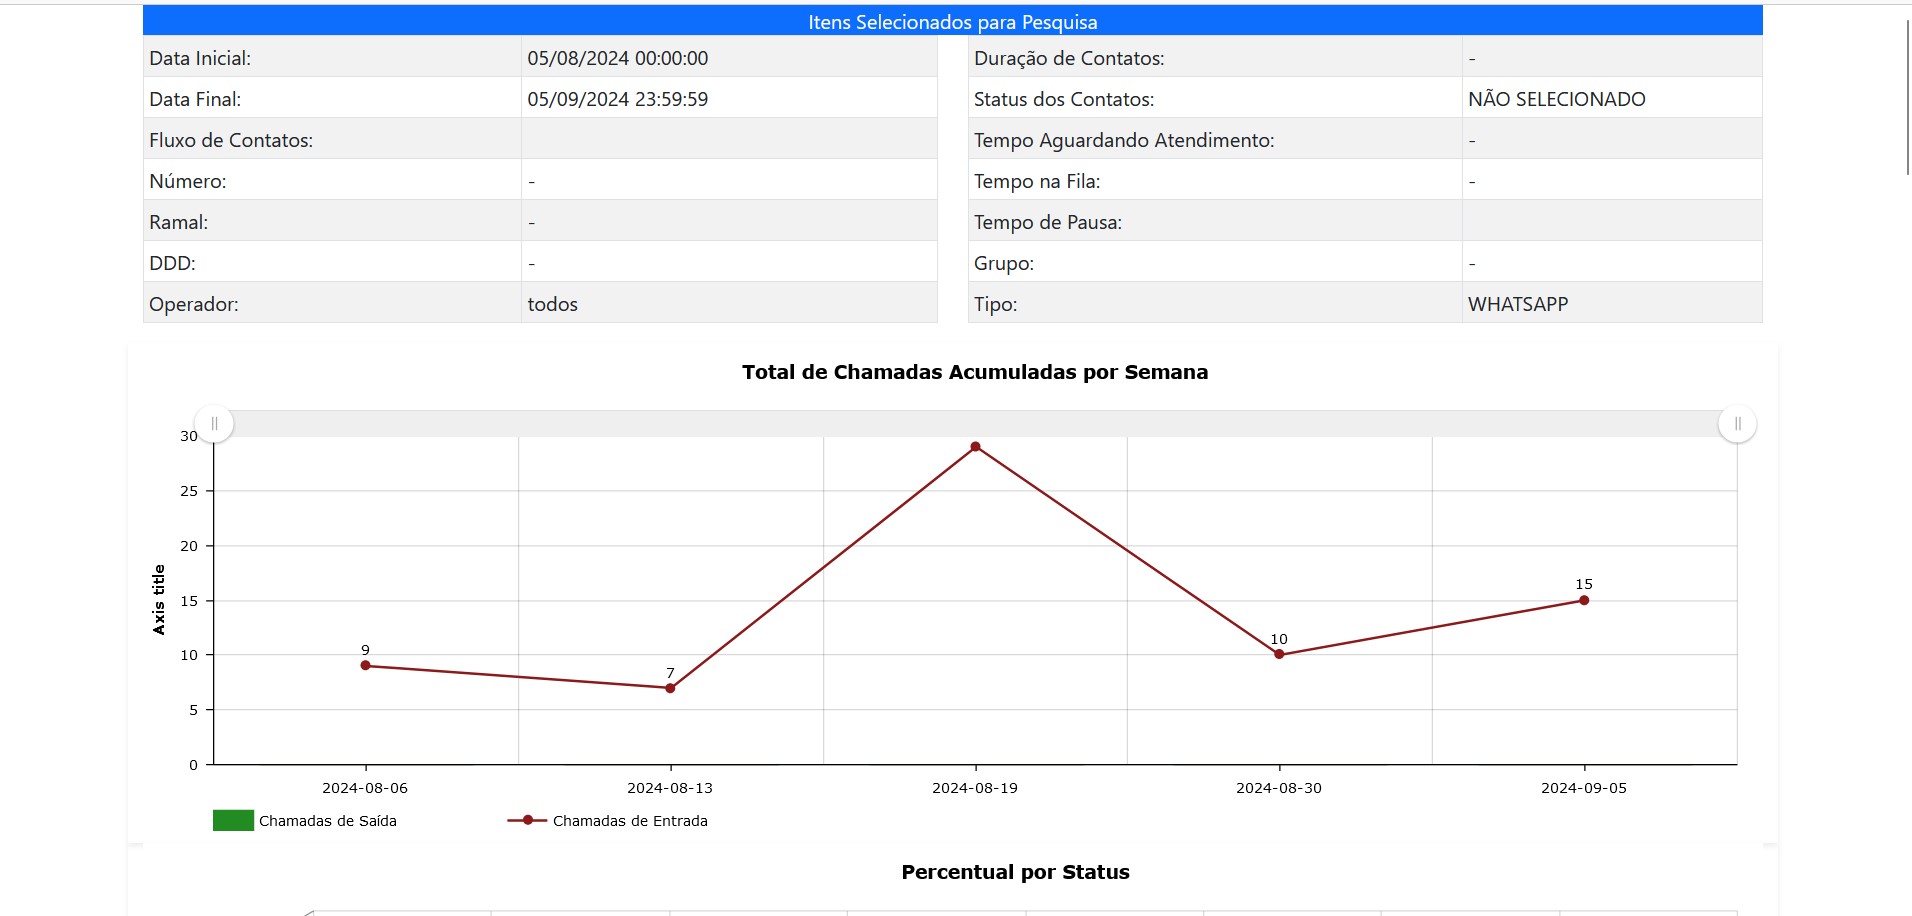Click the left range slider handle above the chart
Viewport: 1912px width, 916px height.
pyautogui.click(x=214, y=423)
